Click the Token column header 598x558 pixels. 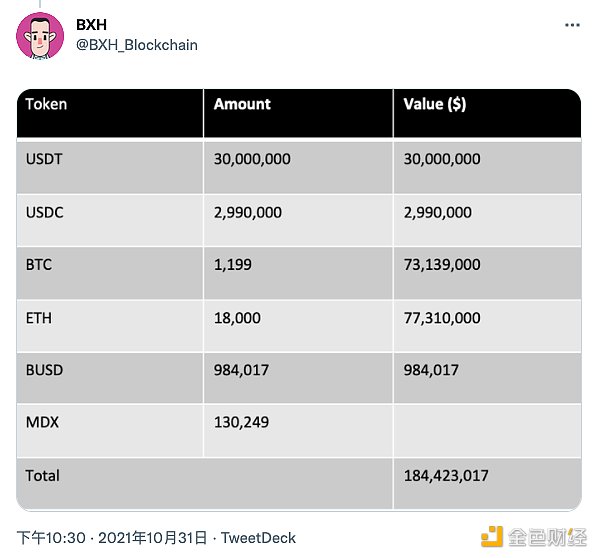(110, 113)
